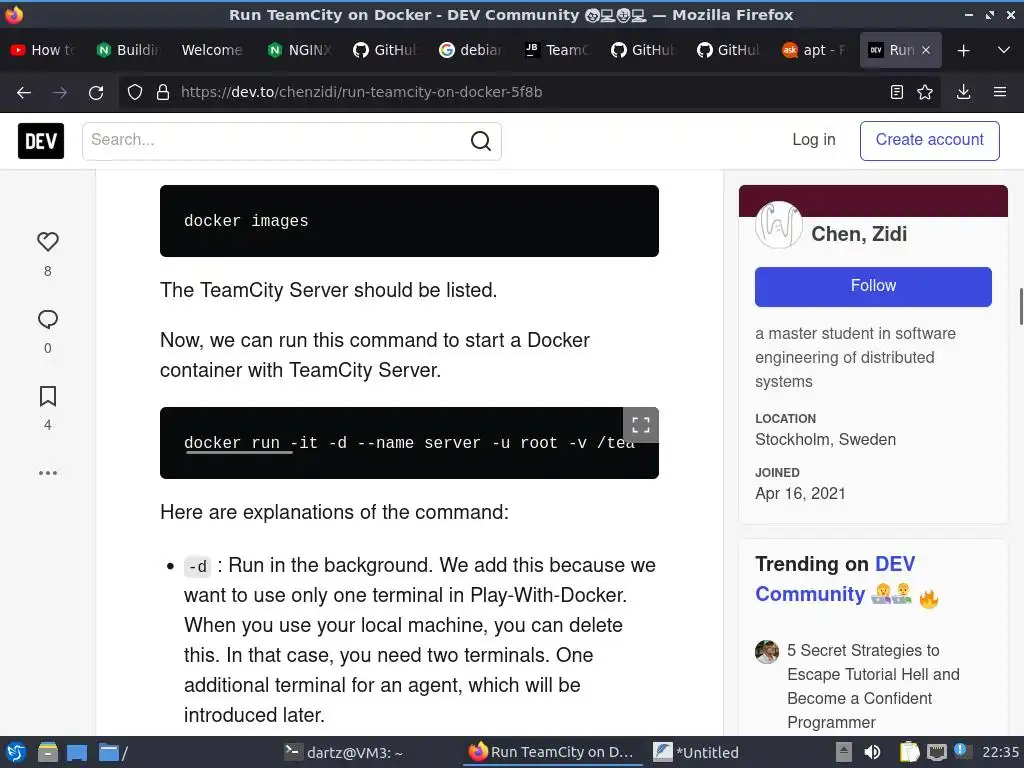This screenshot has height=768, width=1024.
Task: Reload the page
Action: tap(96, 92)
